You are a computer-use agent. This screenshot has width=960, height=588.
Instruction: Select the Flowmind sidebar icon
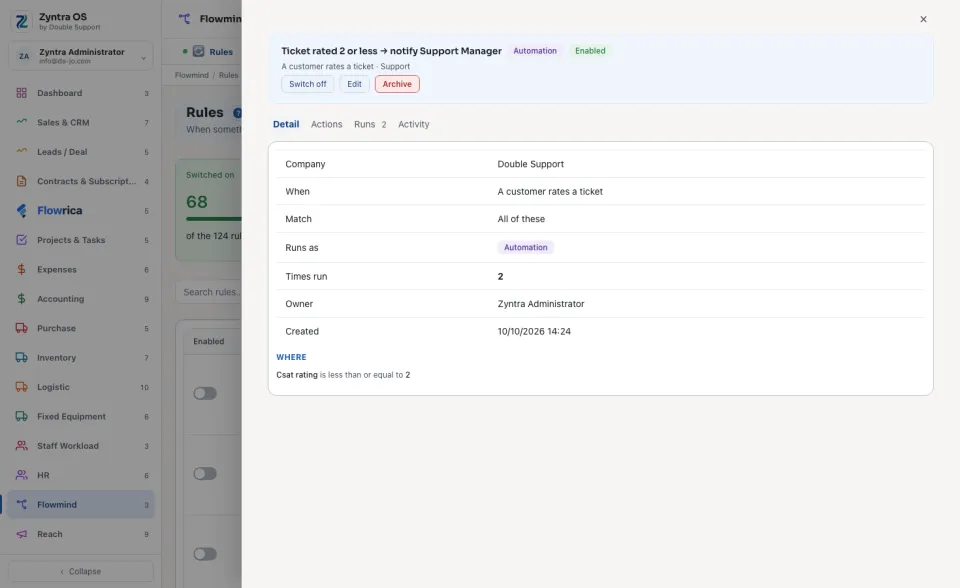tap(21, 504)
